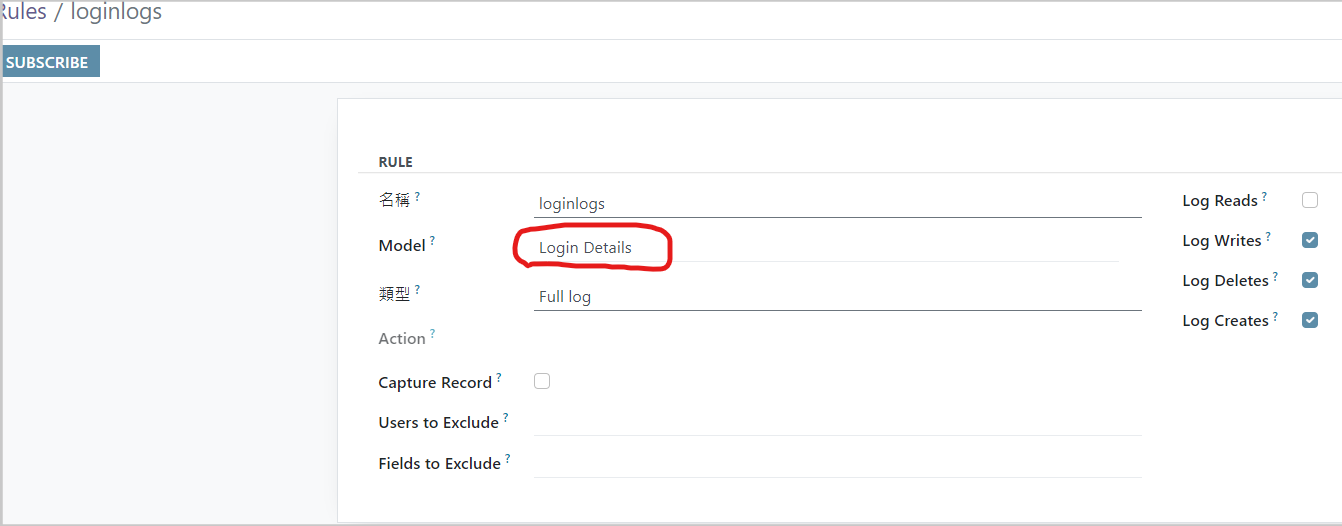Click help icon next to 類型 label
The image size is (1342, 526).
tap(417, 290)
